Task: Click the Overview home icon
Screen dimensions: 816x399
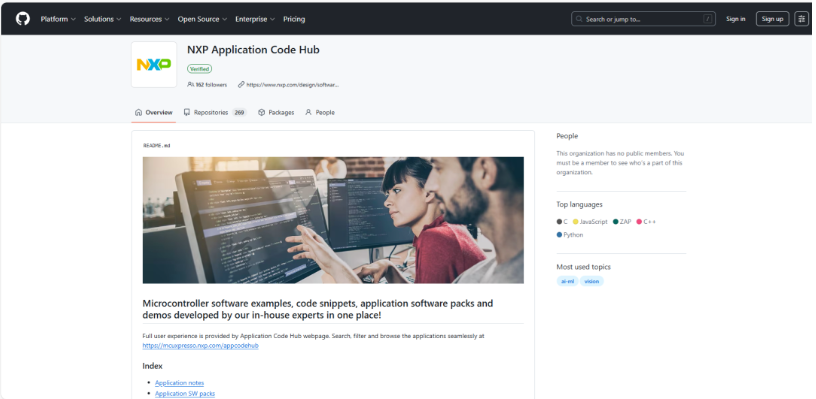Action: (138, 112)
